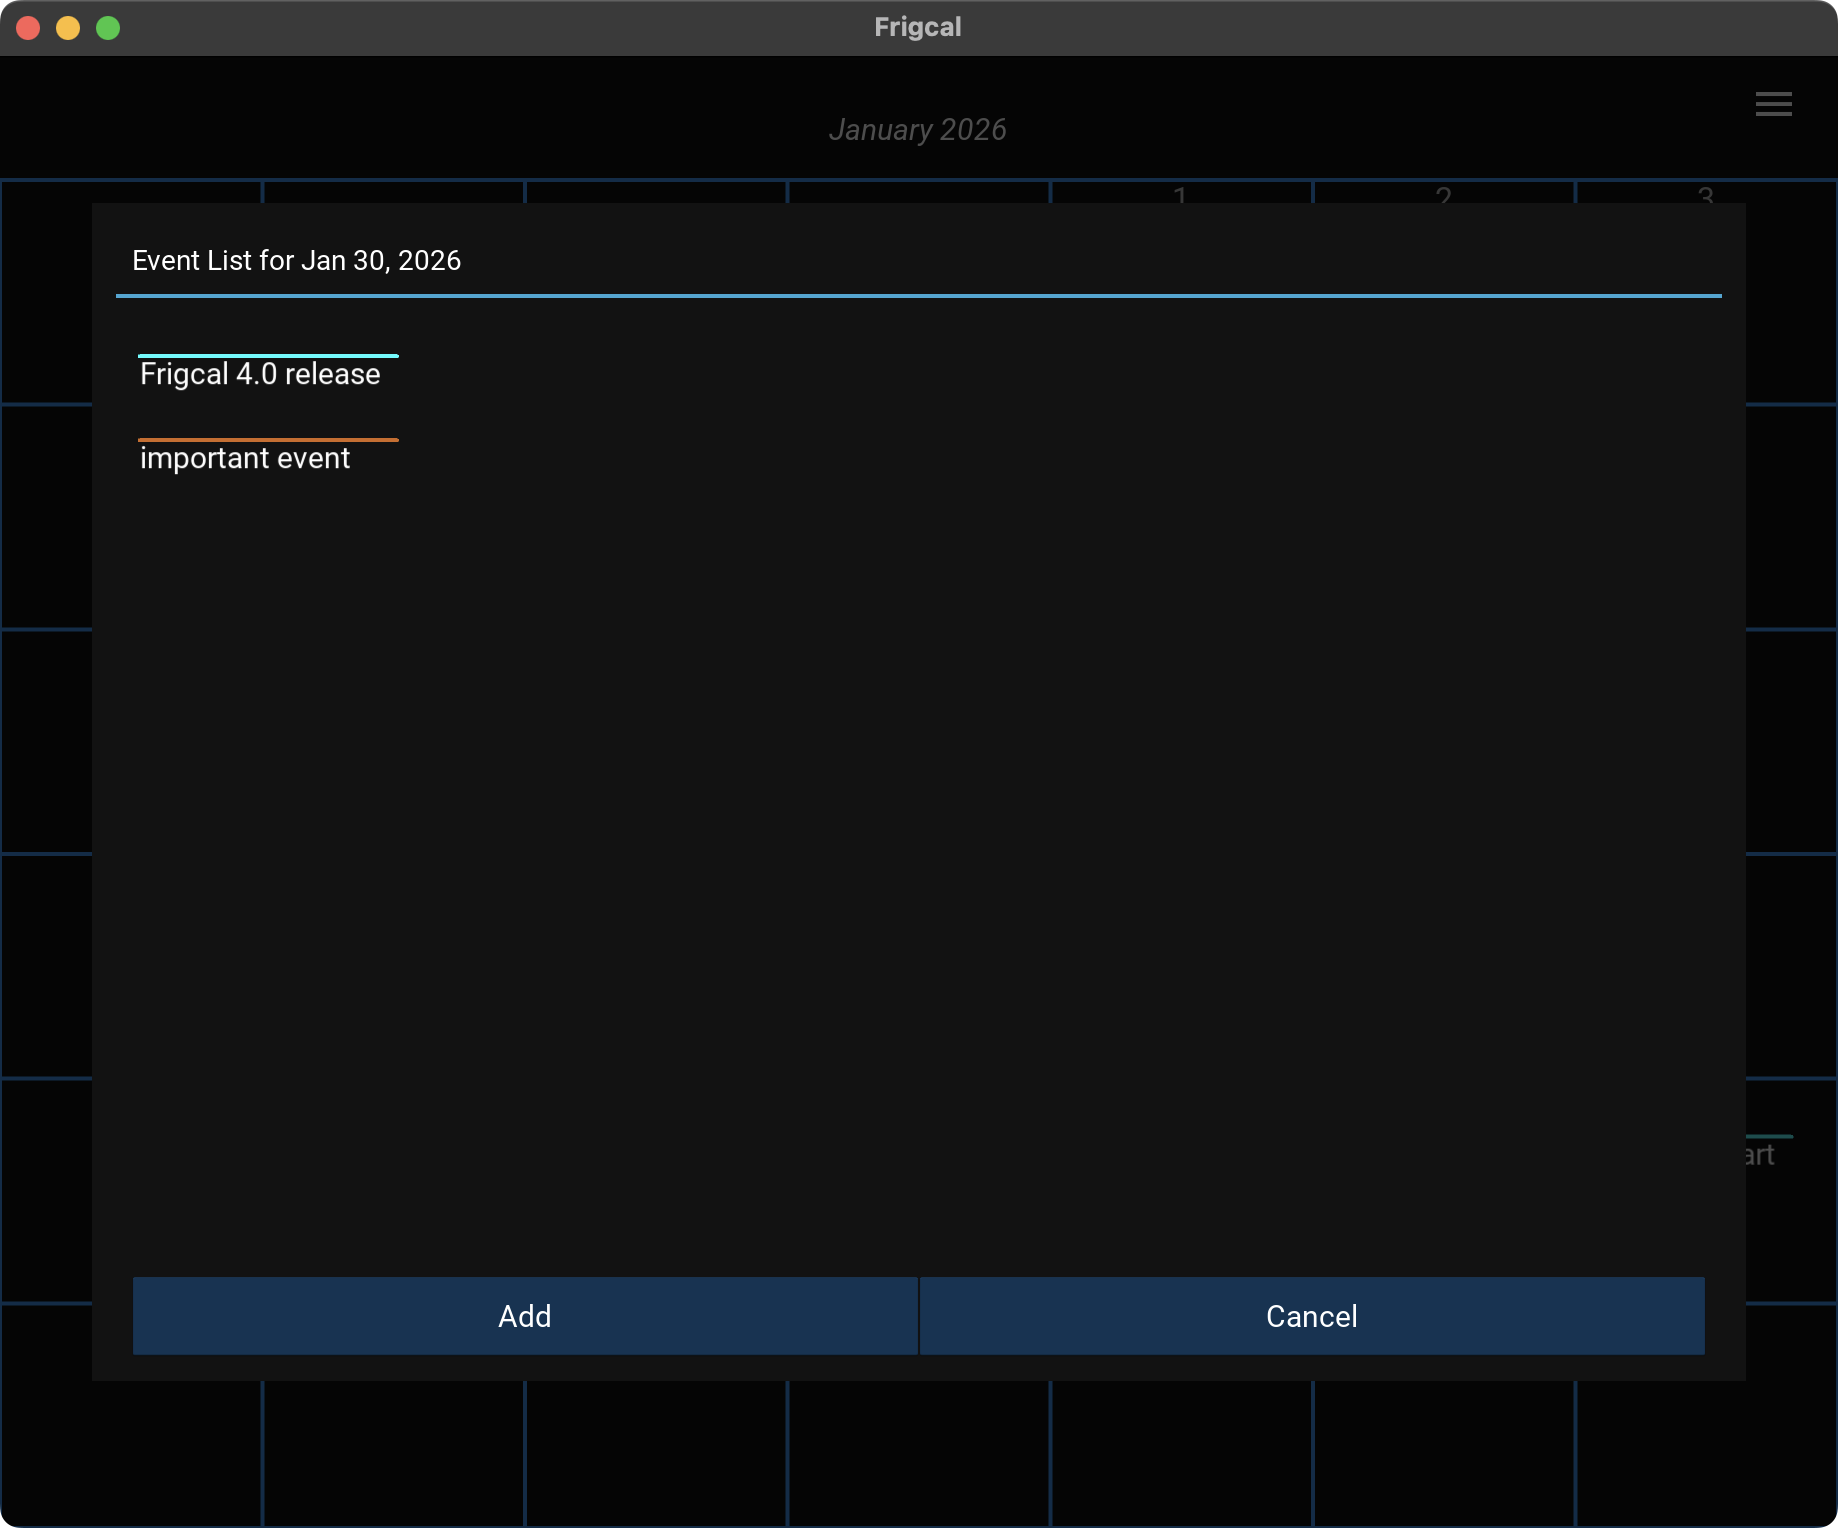The height and width of the screenshot is (1528, 1838).
Task: Minimize the window using yellow button
Action: point(68,28)
